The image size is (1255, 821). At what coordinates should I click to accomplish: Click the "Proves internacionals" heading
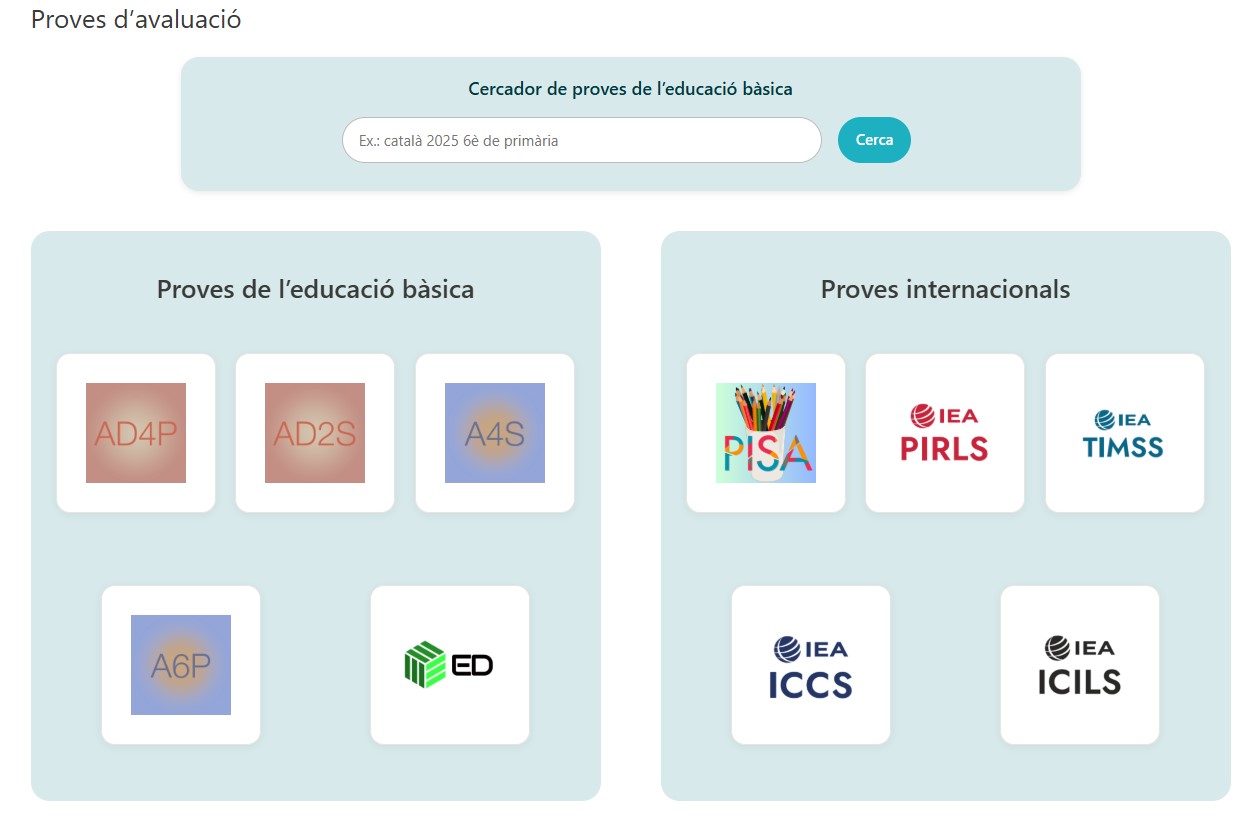945,290
